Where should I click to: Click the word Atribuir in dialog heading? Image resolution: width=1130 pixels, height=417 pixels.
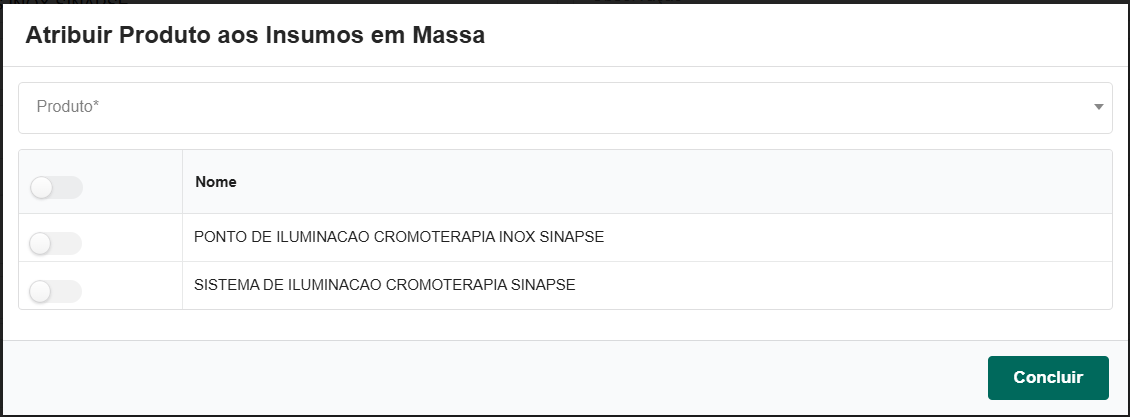pyautogui.click(x=66, y=36)
